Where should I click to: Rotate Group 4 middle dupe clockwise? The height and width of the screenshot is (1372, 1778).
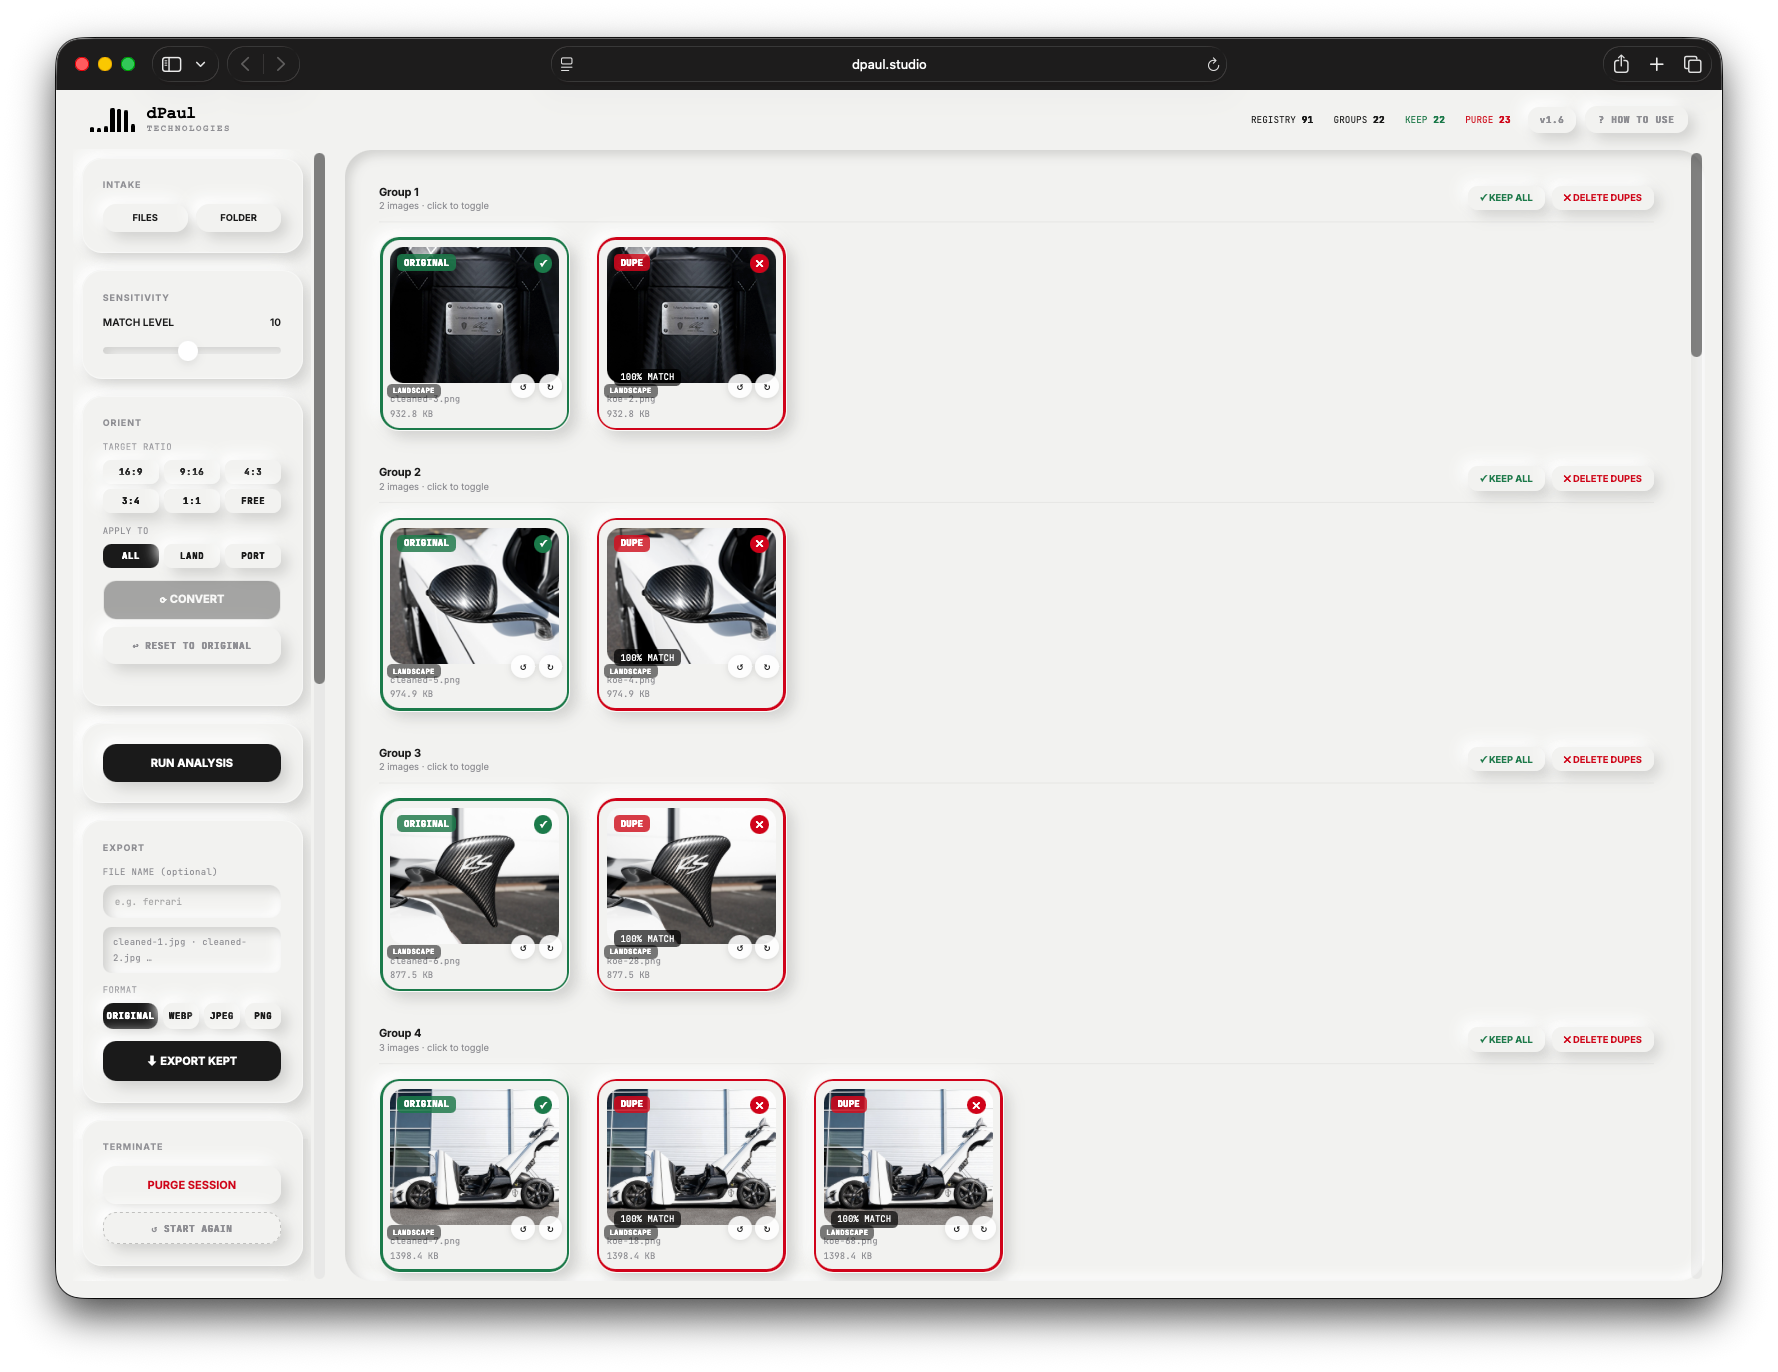tap(767, 1229)
